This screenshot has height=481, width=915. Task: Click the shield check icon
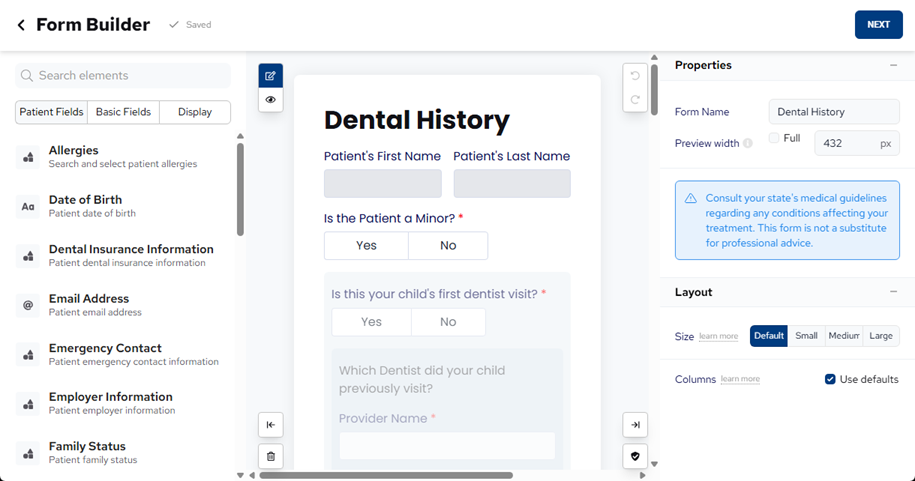click(x=635, y=456)
